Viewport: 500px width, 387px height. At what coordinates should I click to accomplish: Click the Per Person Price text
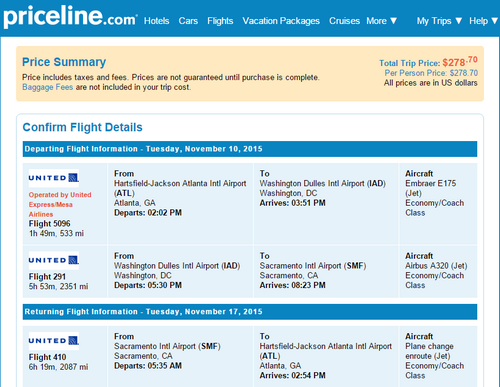431,73
